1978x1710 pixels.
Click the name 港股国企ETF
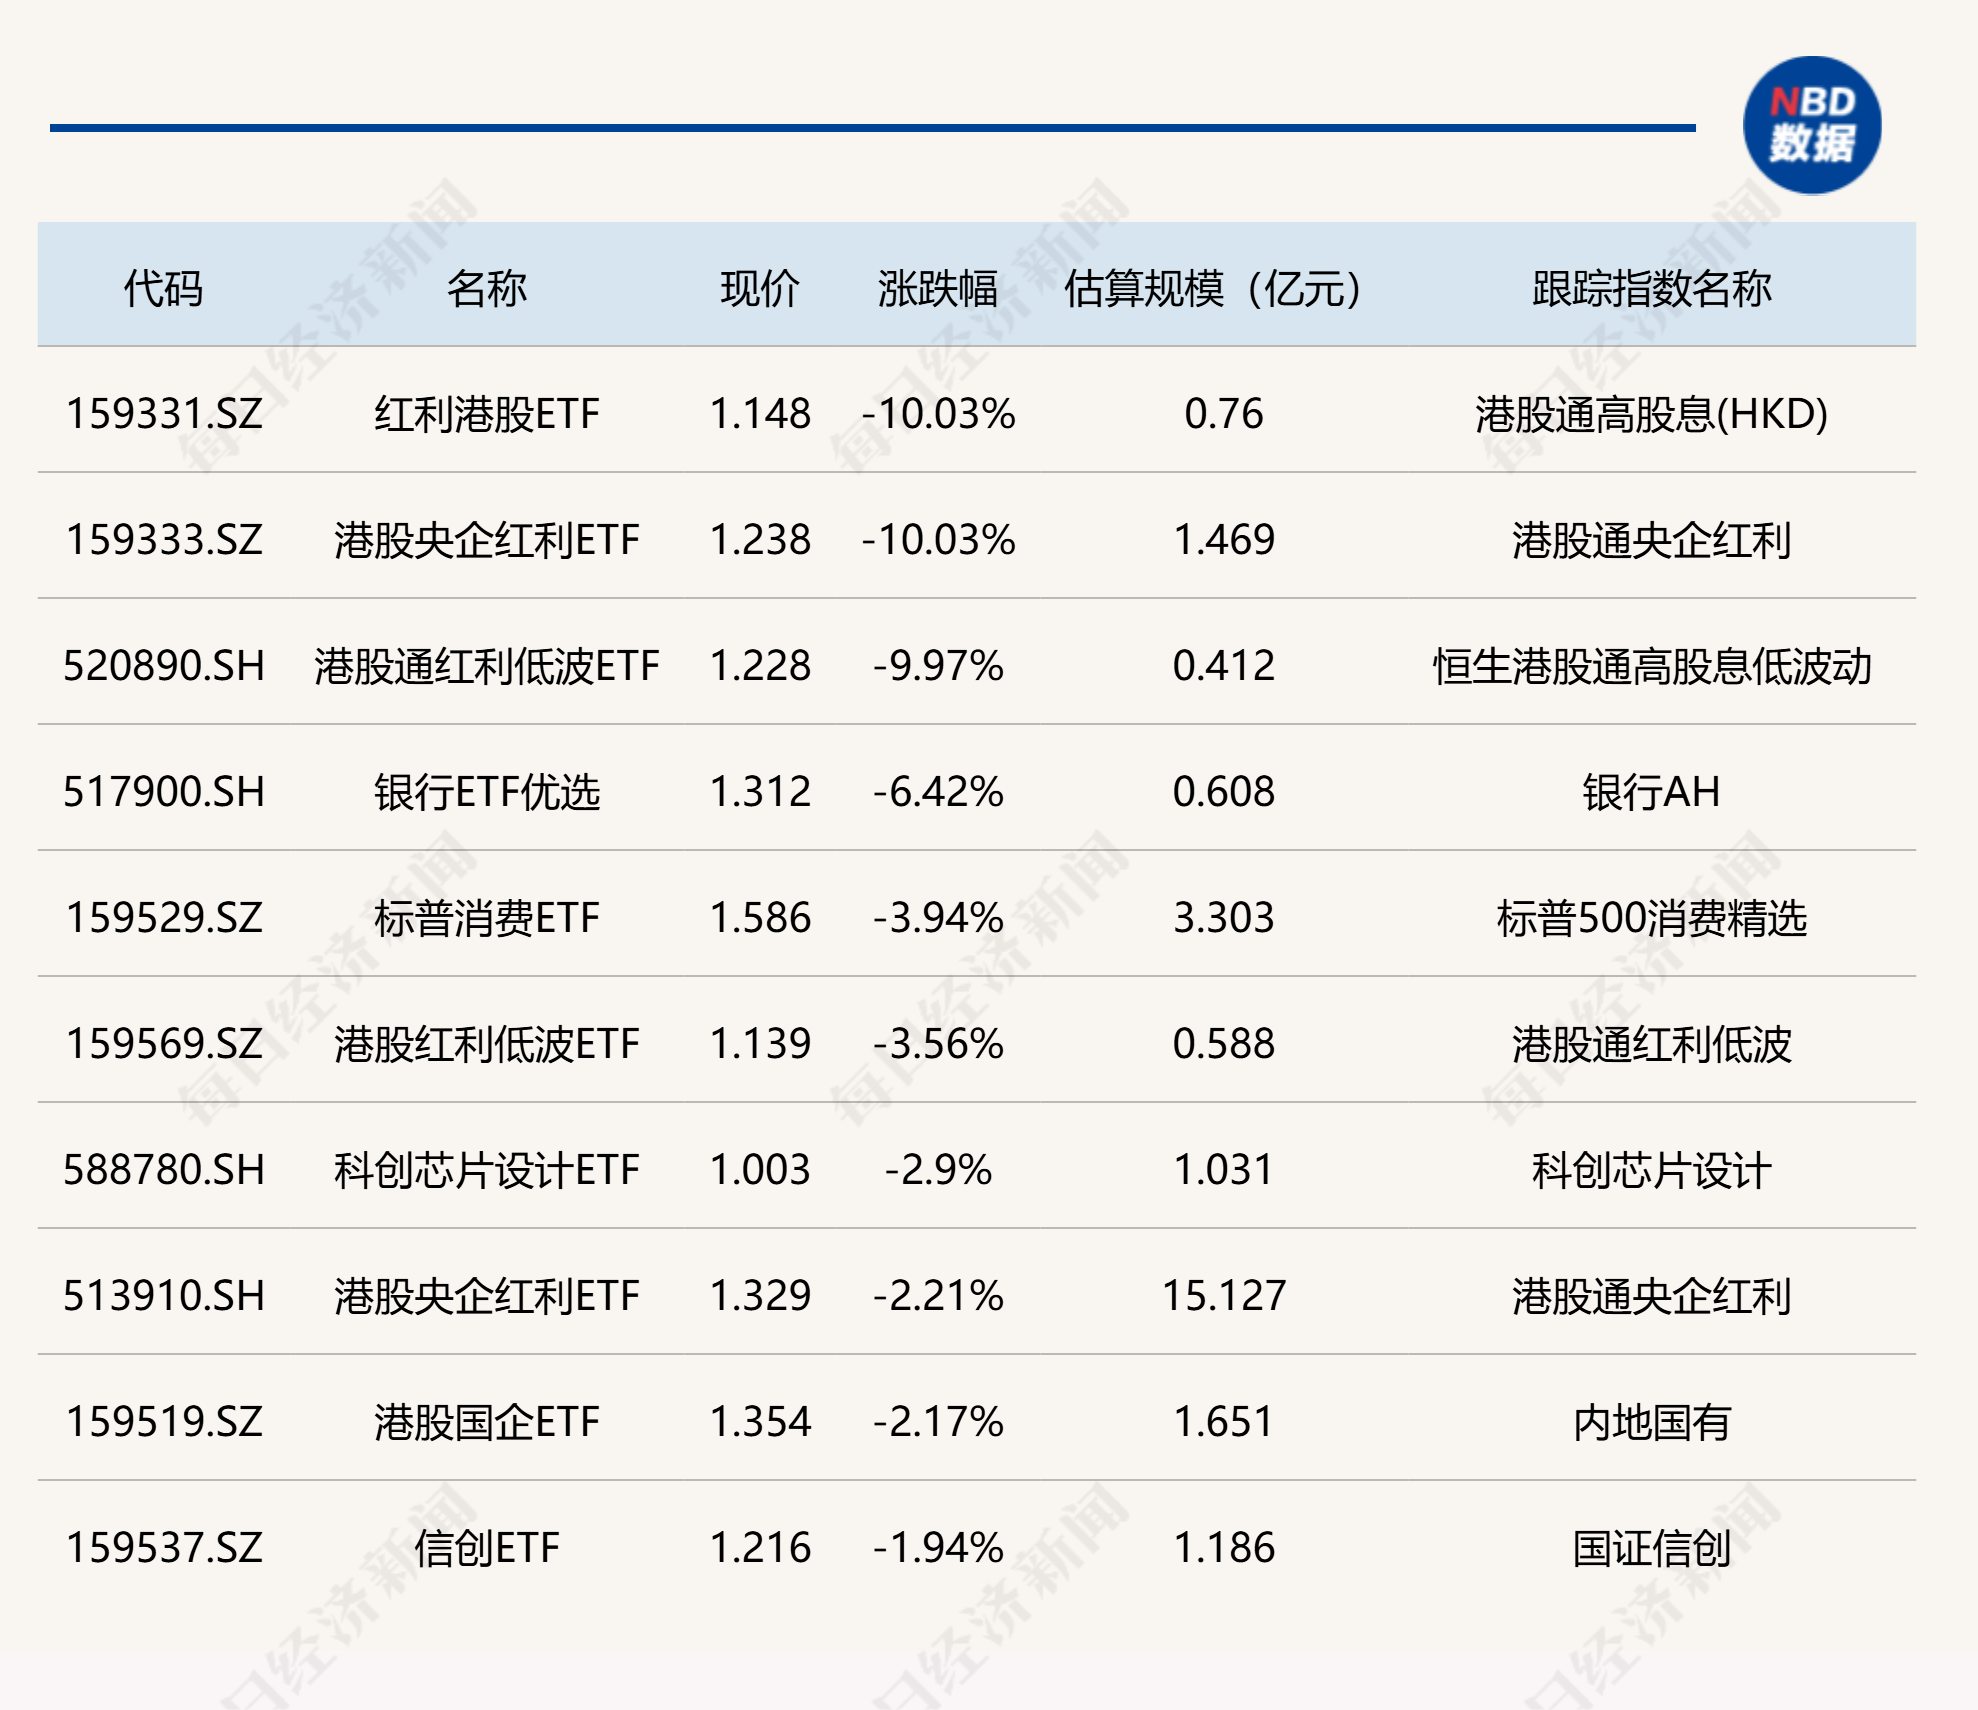(486, 1422)
